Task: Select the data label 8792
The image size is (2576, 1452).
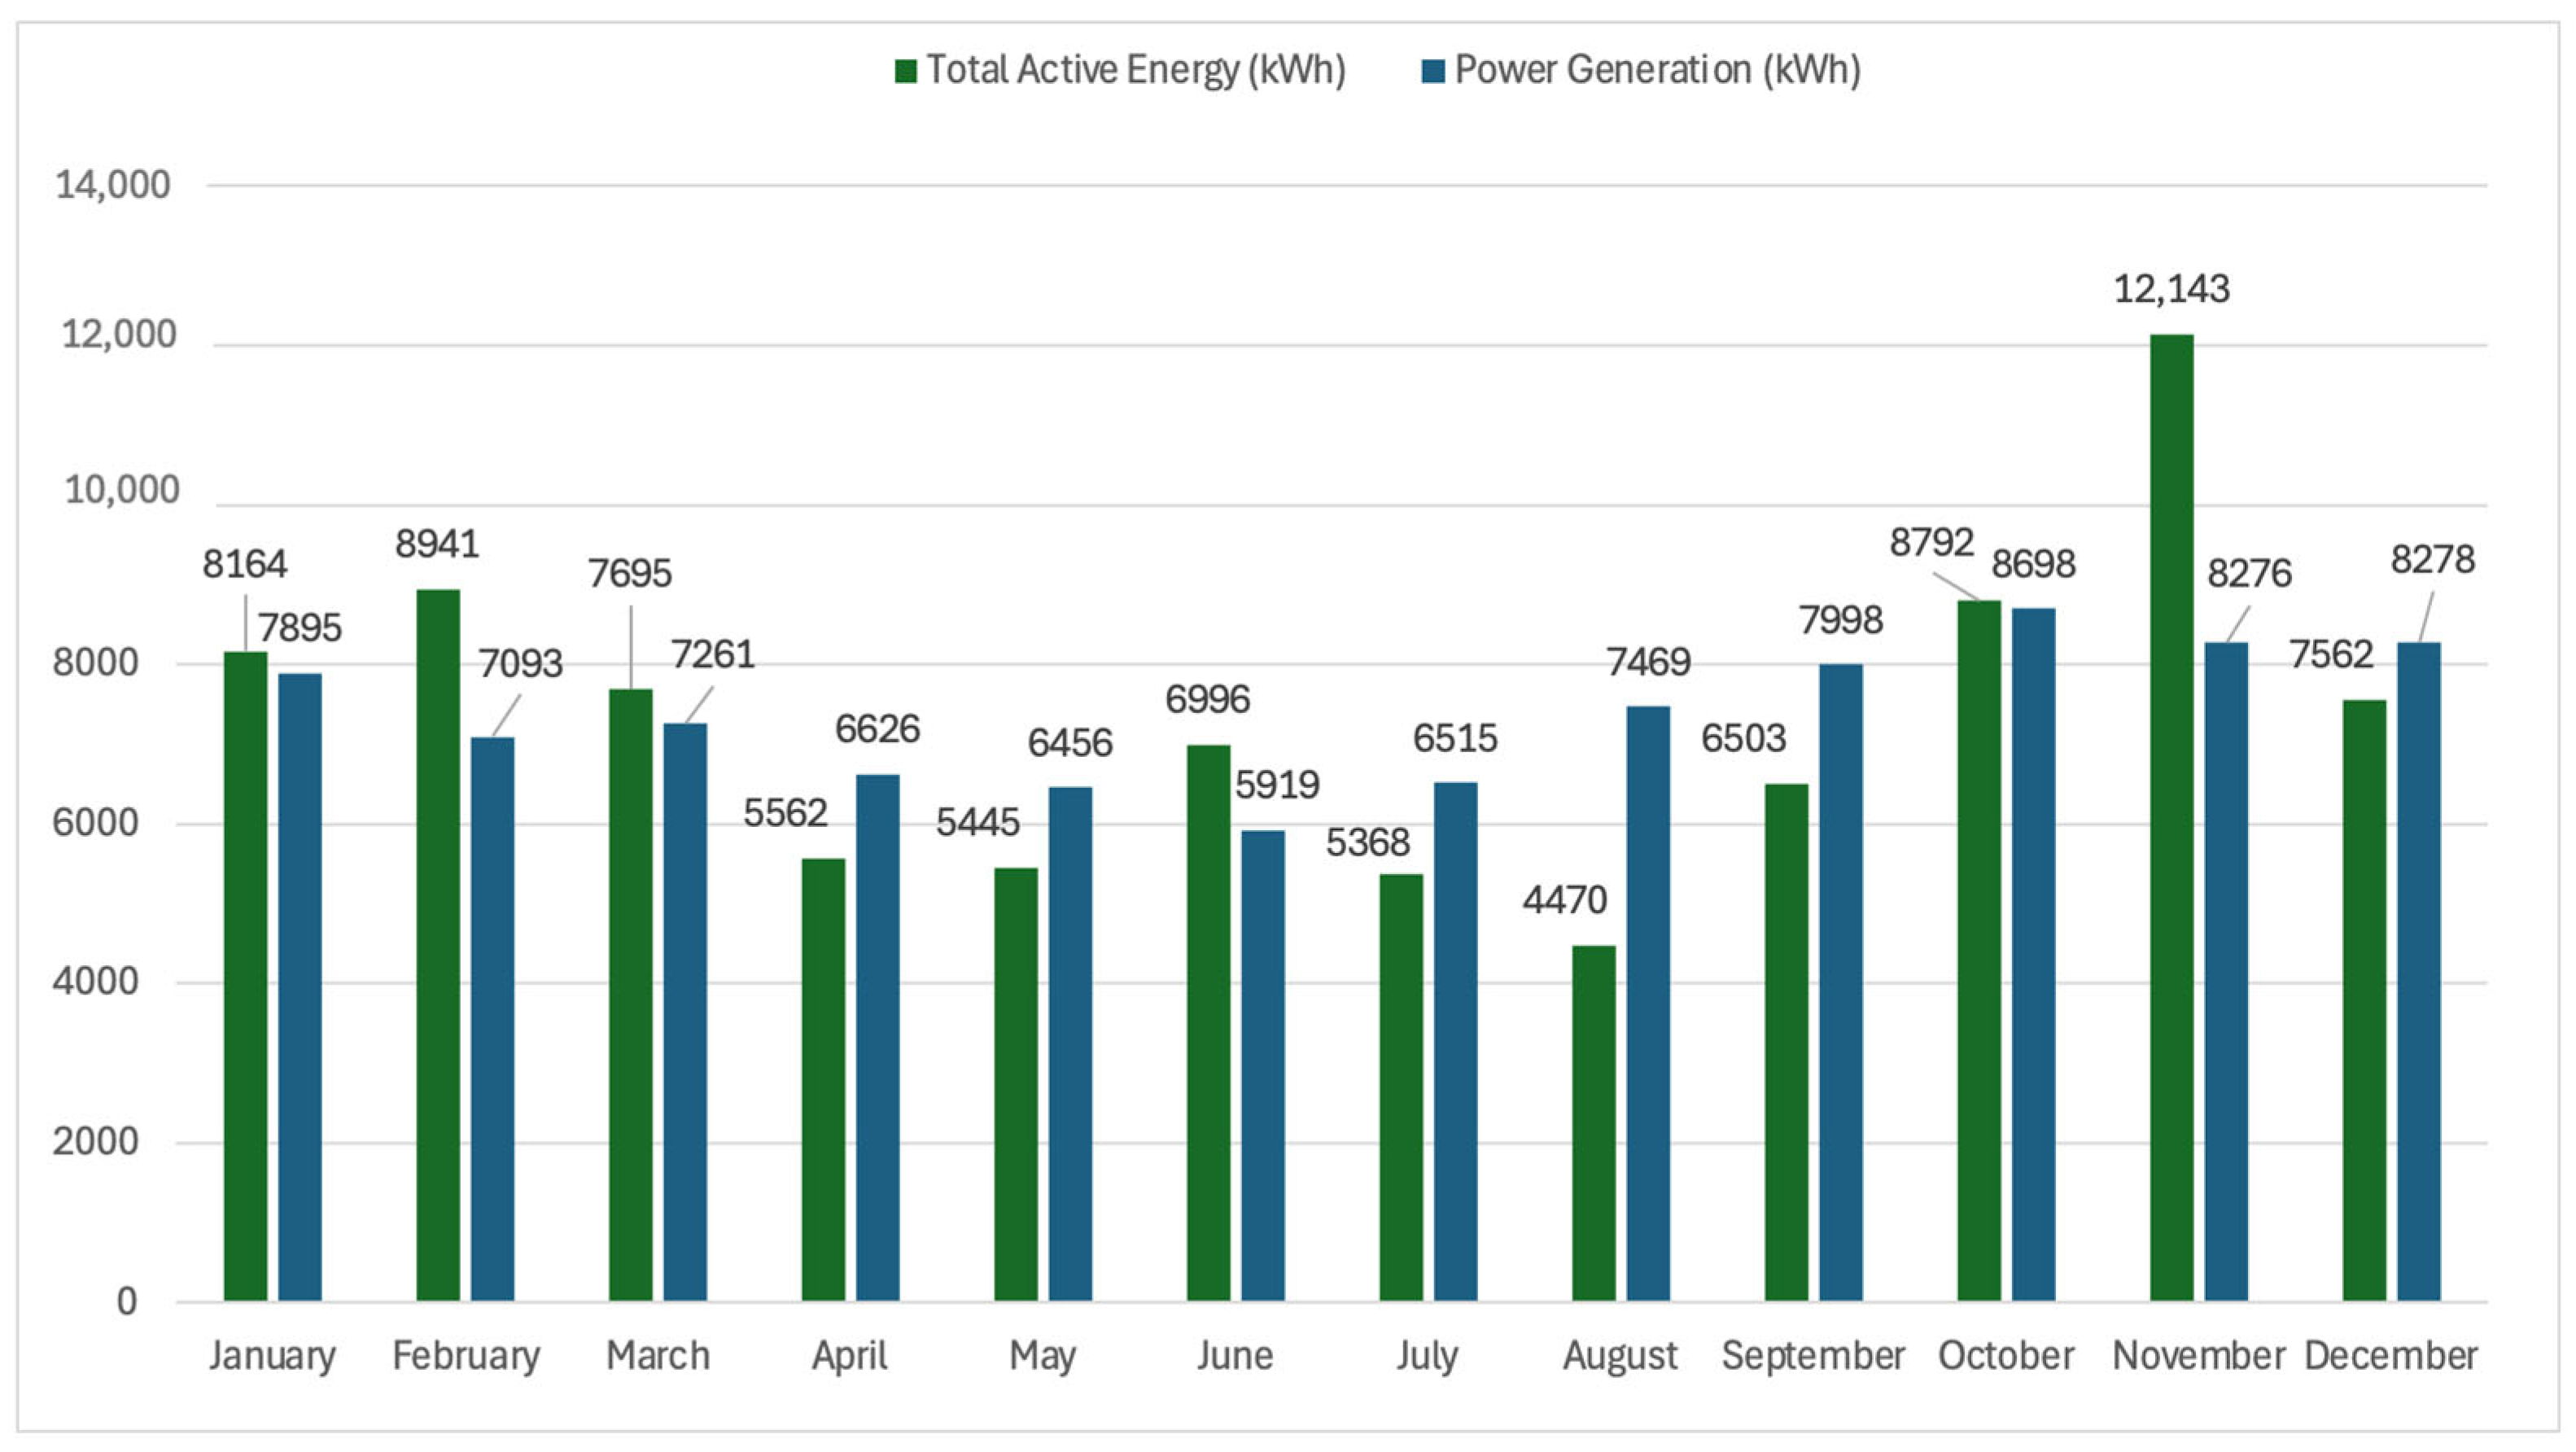Action: point(1932,542)
